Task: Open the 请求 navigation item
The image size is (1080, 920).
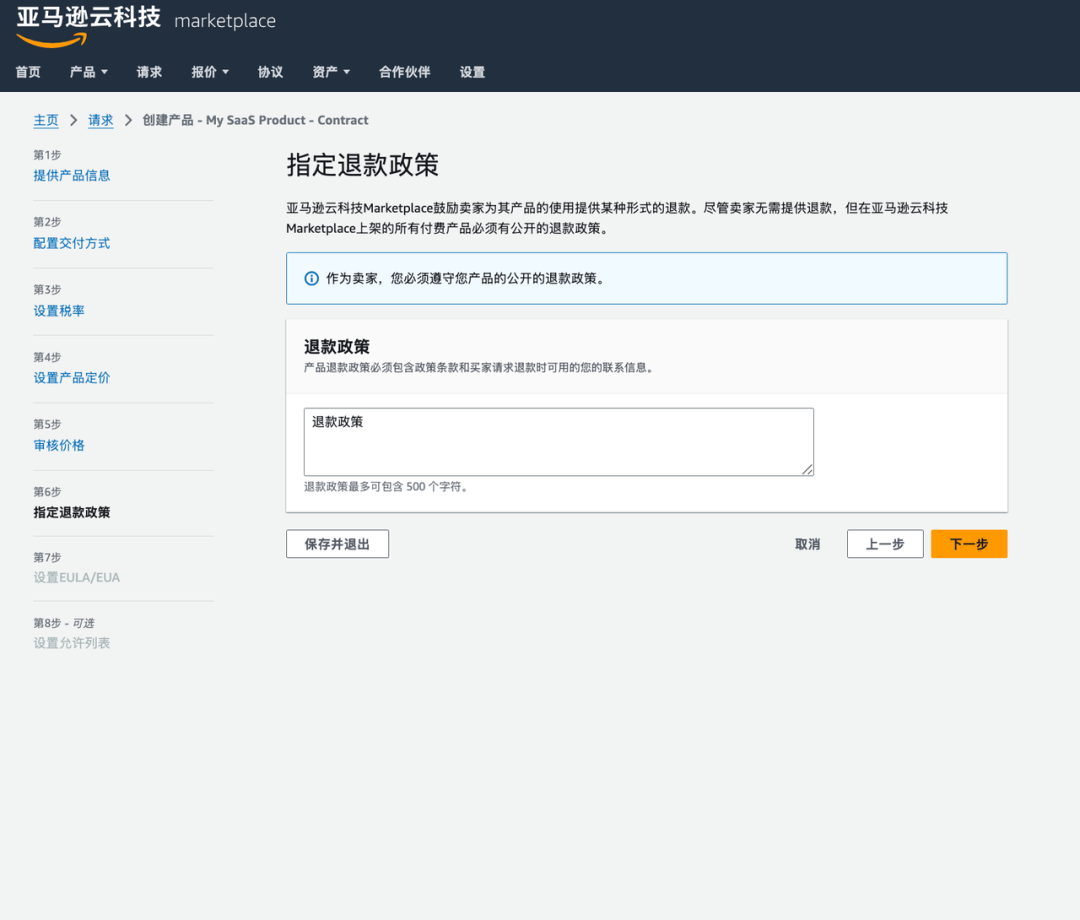Action: point(148,72)
